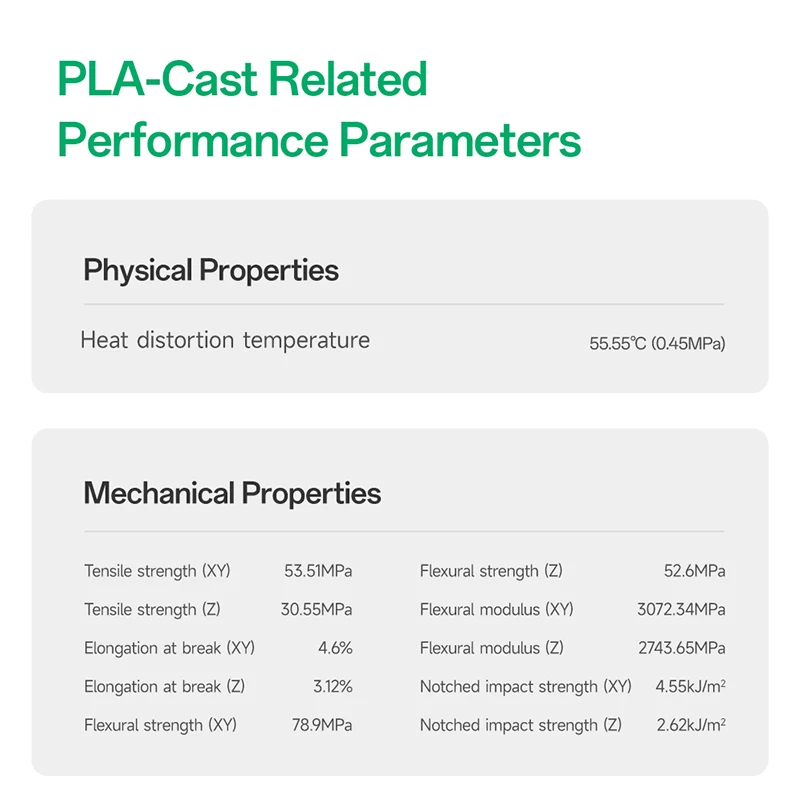This screenshot has width=800, height=800.
Task: Click the Mechanical Properties heading
Action: [x=232, y=493]
